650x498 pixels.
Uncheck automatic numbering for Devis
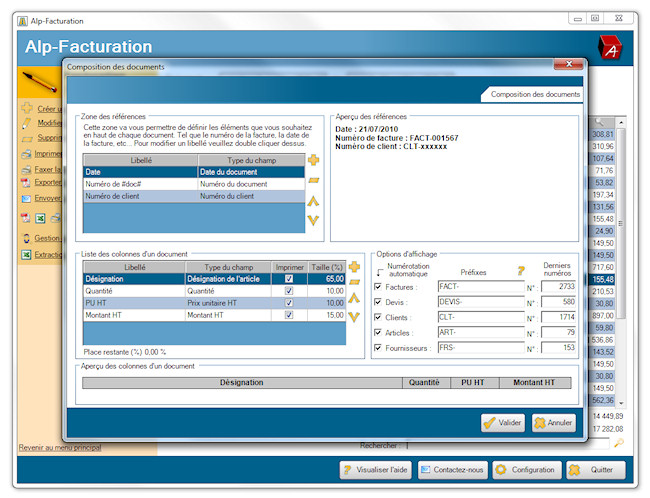pyautogui.click(x=377, y=302)
